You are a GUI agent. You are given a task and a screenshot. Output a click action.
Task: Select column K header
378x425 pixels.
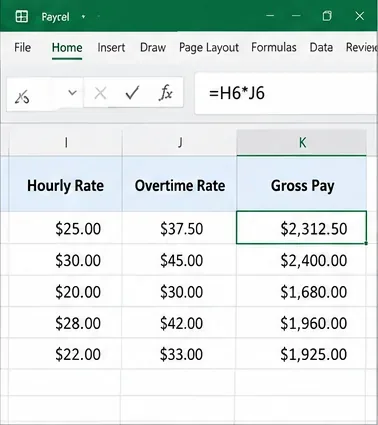(302, 143)
